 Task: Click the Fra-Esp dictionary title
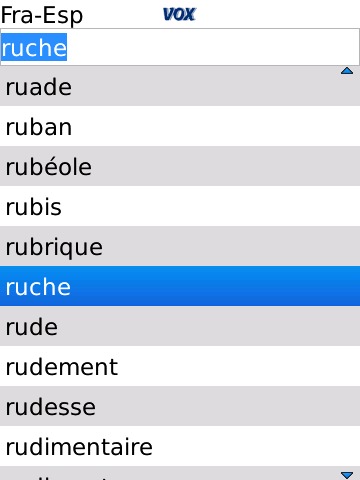coord(42,15)
